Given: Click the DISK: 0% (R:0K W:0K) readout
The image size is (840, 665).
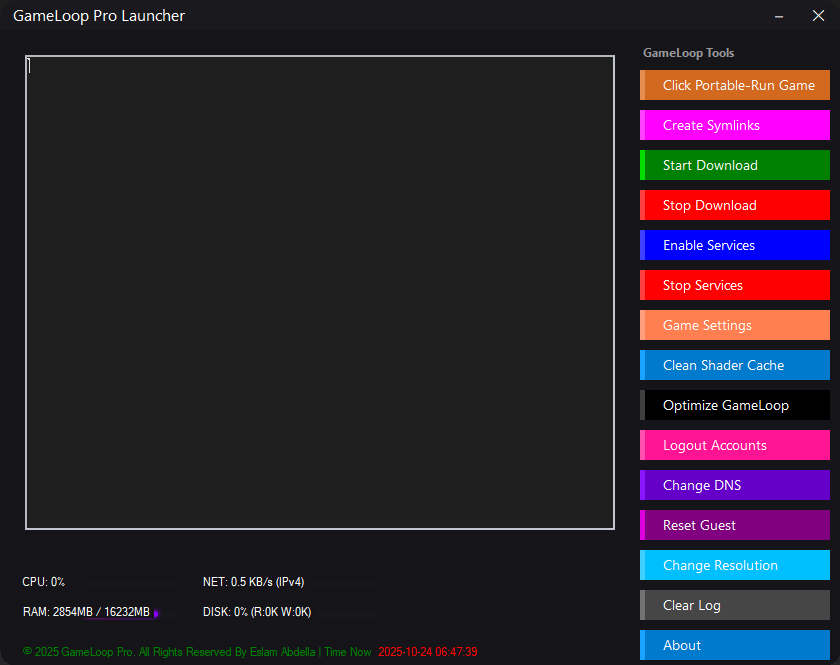Looking at the screenshot, I should (x=257, y=612).
